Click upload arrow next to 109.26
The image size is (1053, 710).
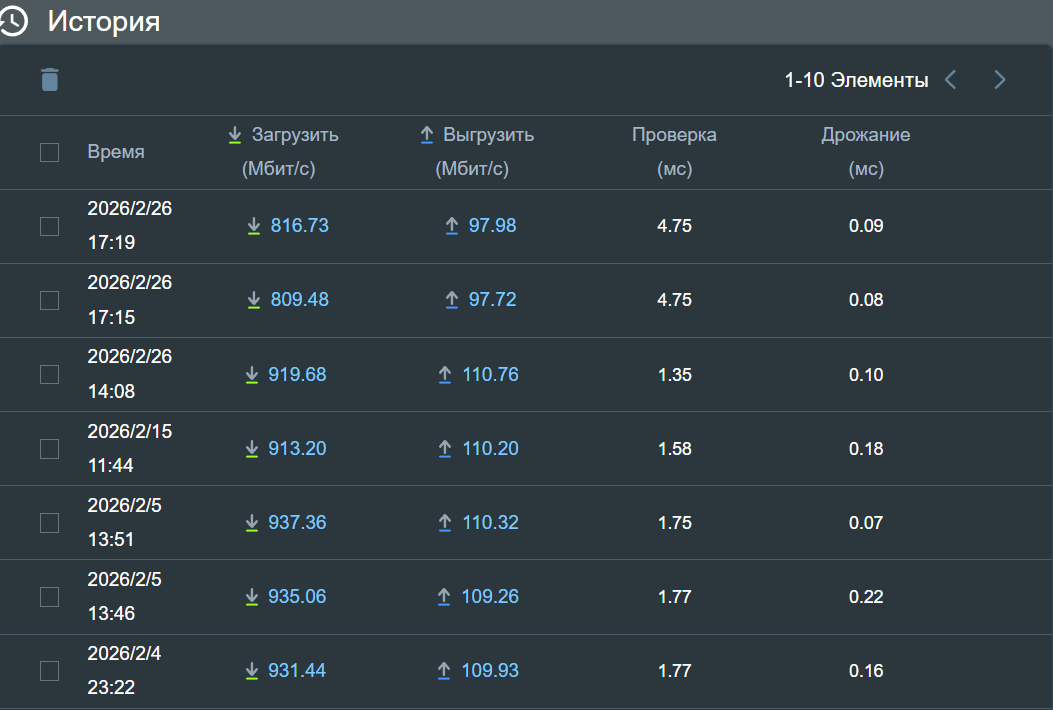click(444, 596)
